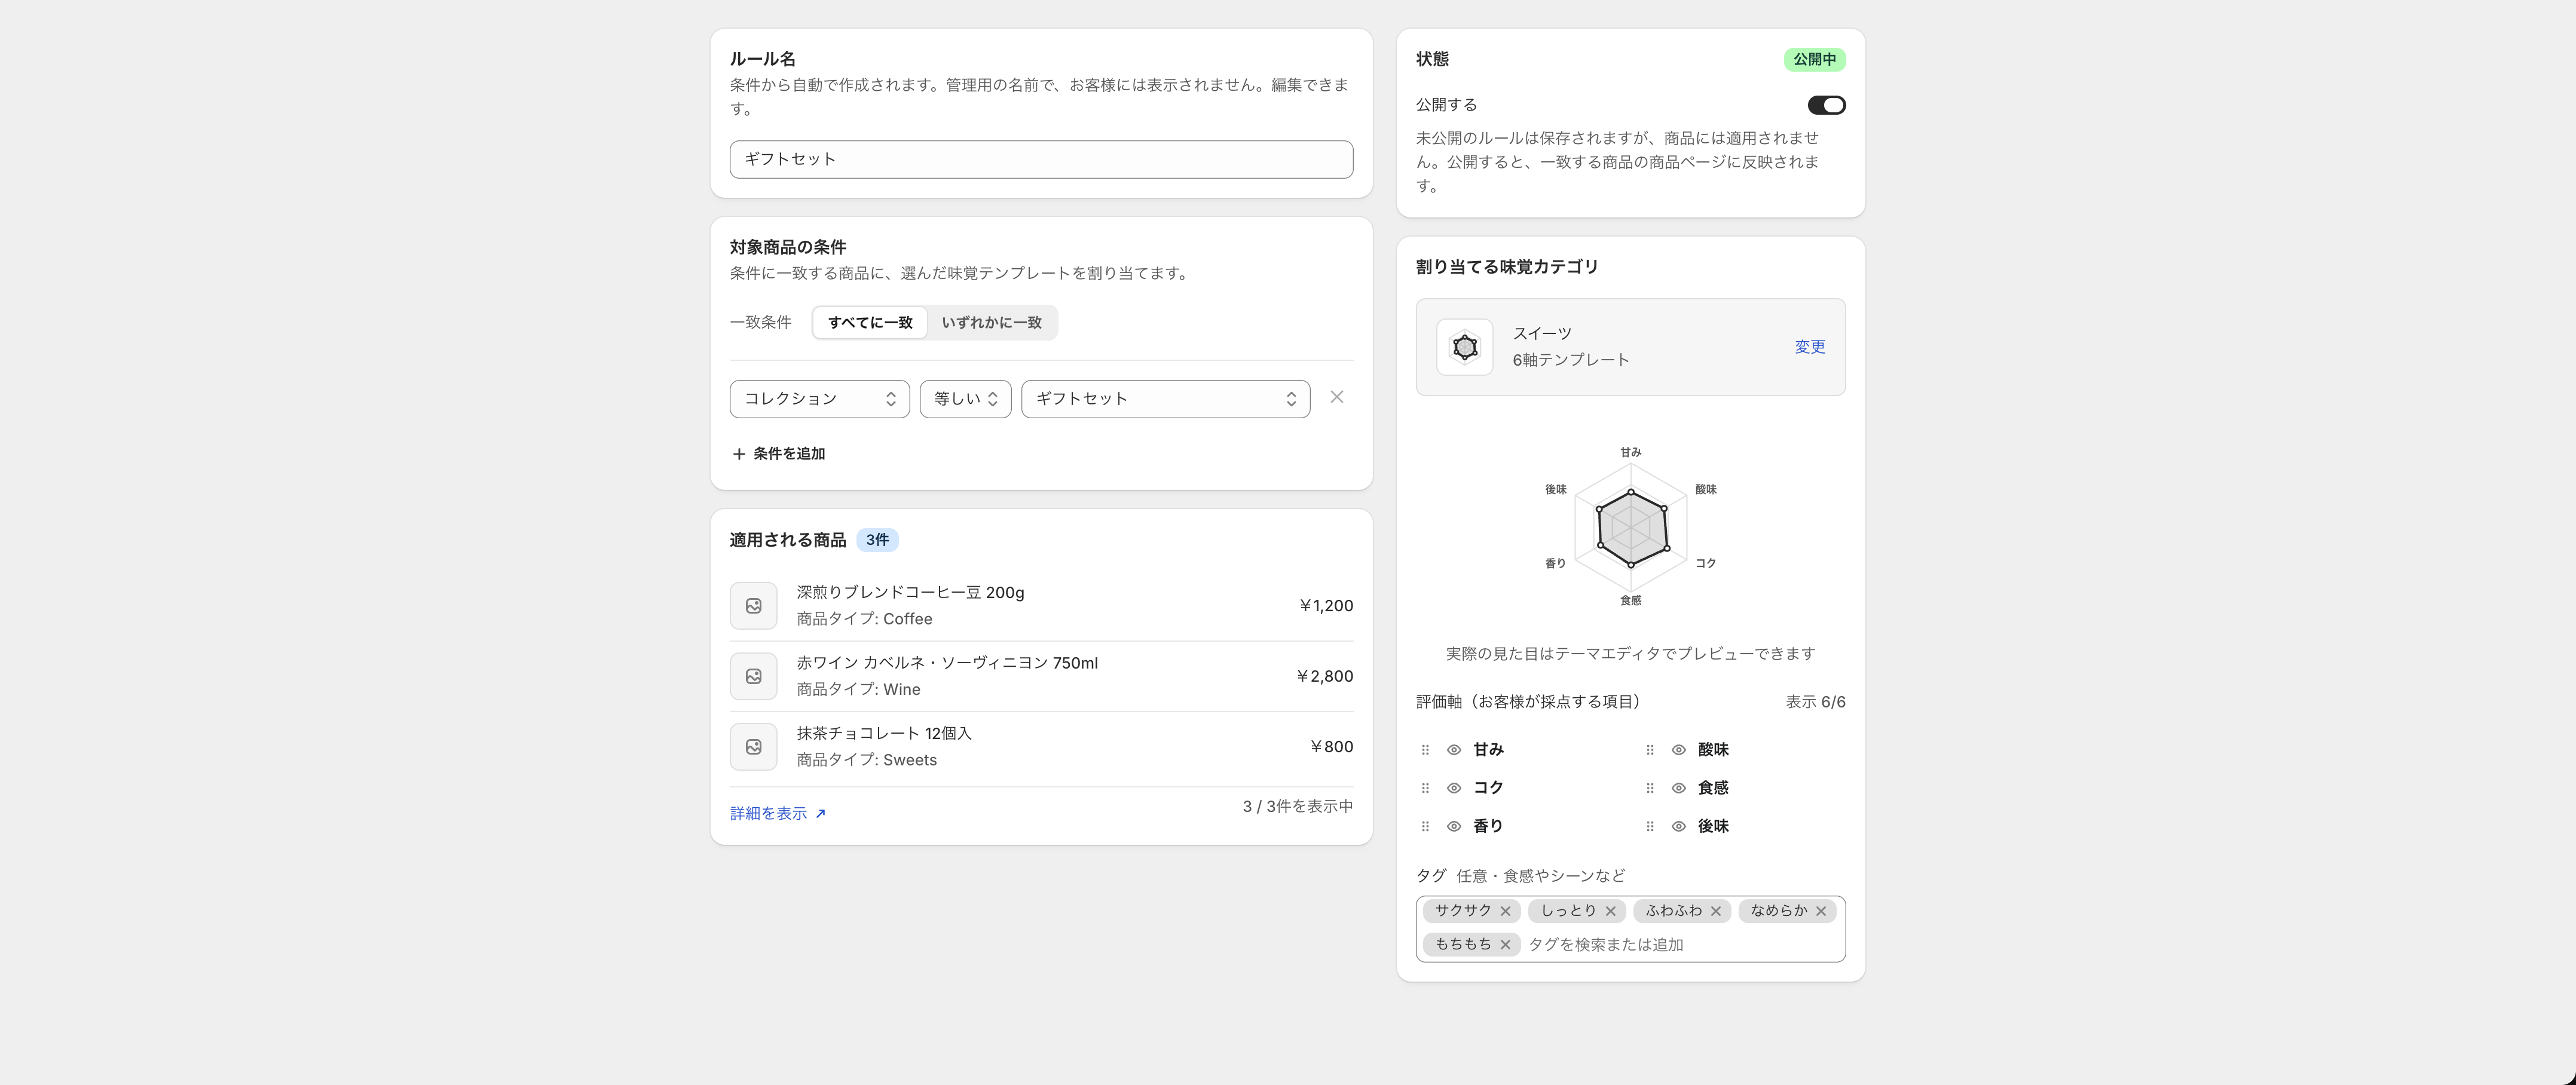
Task: Grab the drag handle for 後味 axis
Action: point(1650,826)
